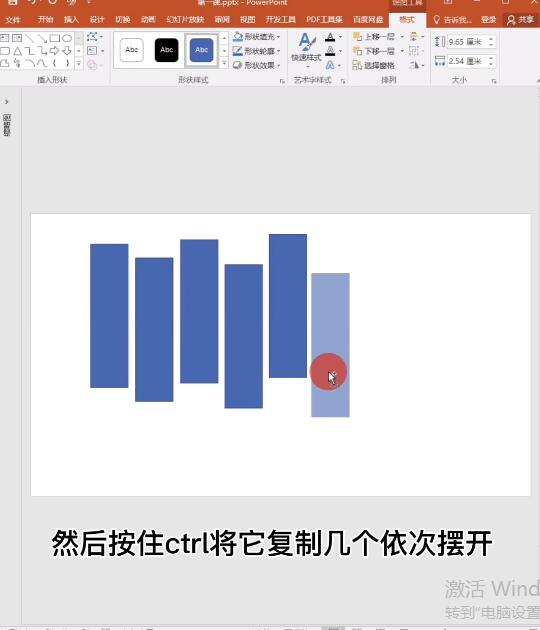Click 告诉我 tell me search box
The image size is (540, 630).
click(x=453, y=20)
